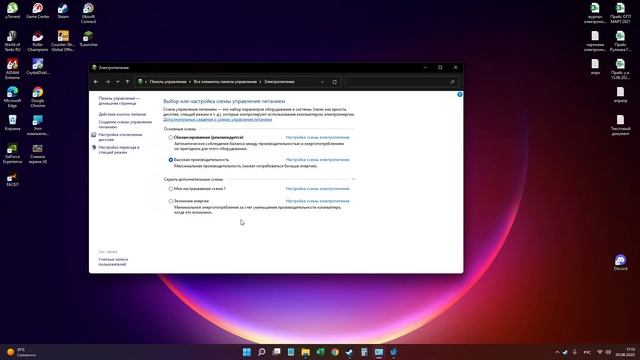Image resolution: width=640 pixels, height=360 pixels.
Task: Open the Game Center desktop shortcut
Action: tap(38, 11)
